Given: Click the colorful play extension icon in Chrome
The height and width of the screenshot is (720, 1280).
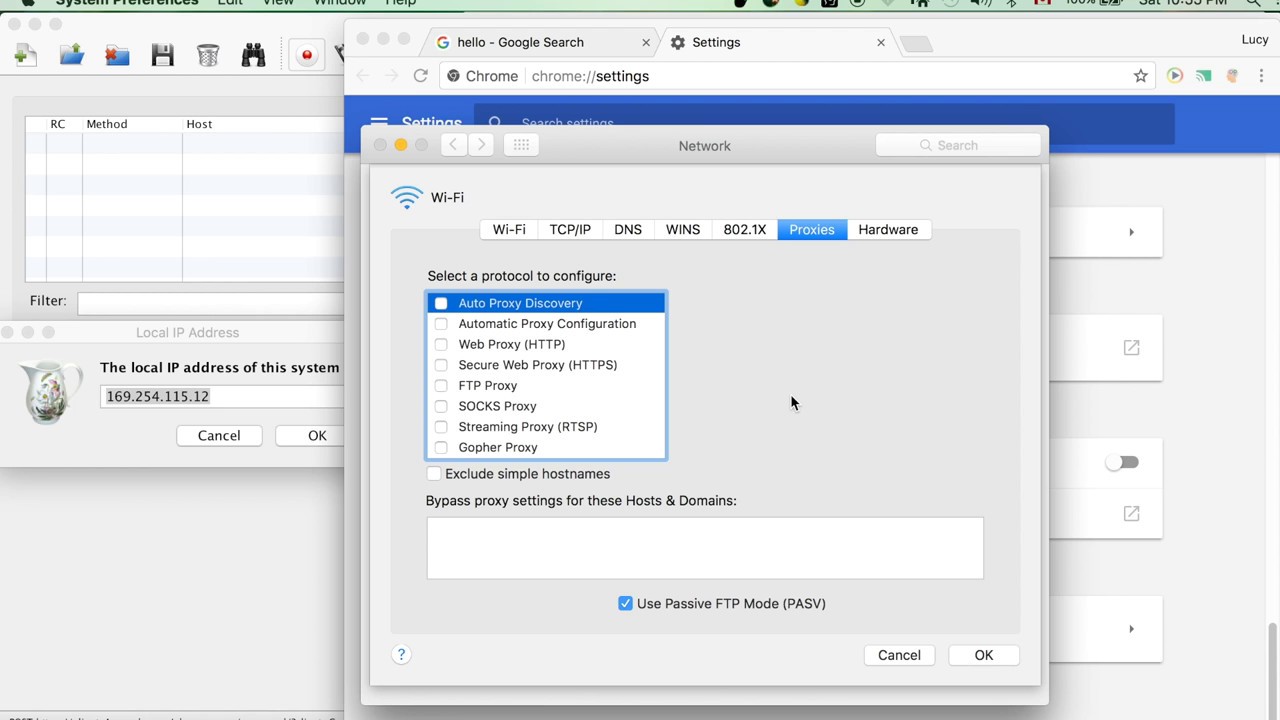Looking at the screenshot, I should pyautogui.click(x=1175, y=76).
